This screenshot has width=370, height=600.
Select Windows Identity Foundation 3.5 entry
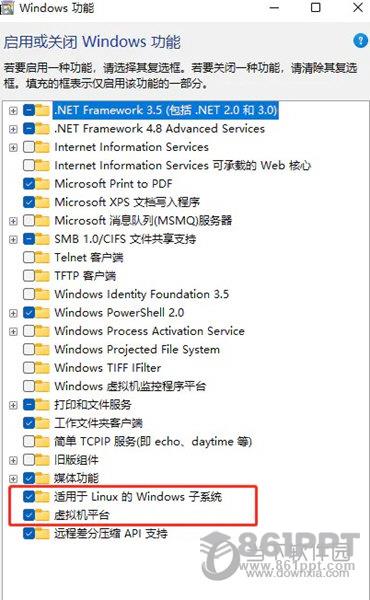142,294
